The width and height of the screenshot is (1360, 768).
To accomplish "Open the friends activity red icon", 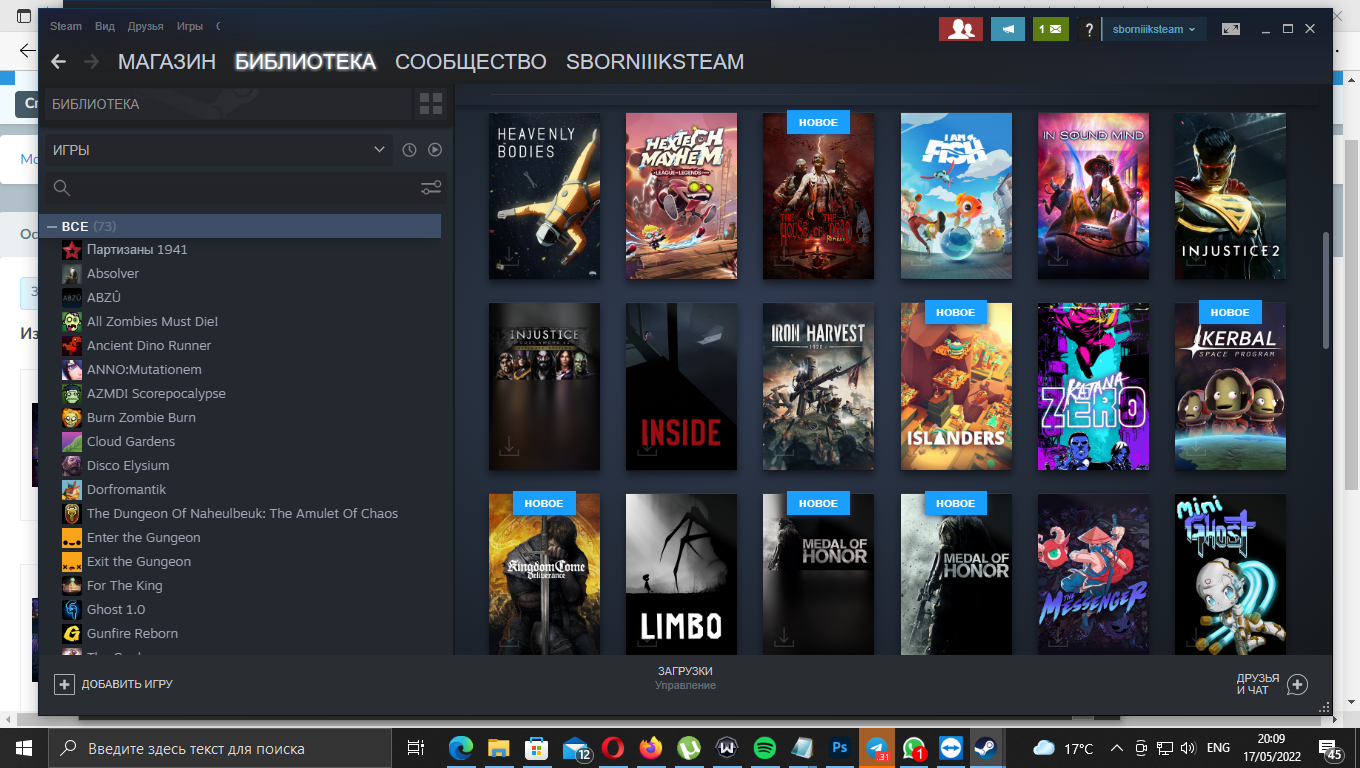I will [x=960, y=29].
